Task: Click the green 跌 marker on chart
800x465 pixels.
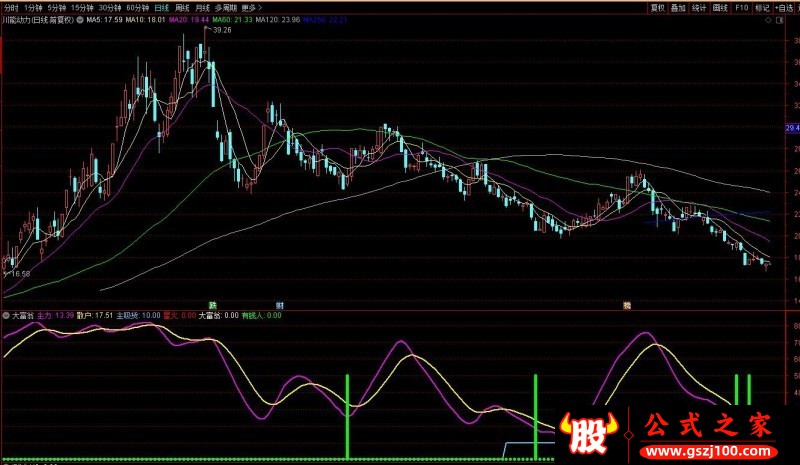Action: [x=212, y=303]
